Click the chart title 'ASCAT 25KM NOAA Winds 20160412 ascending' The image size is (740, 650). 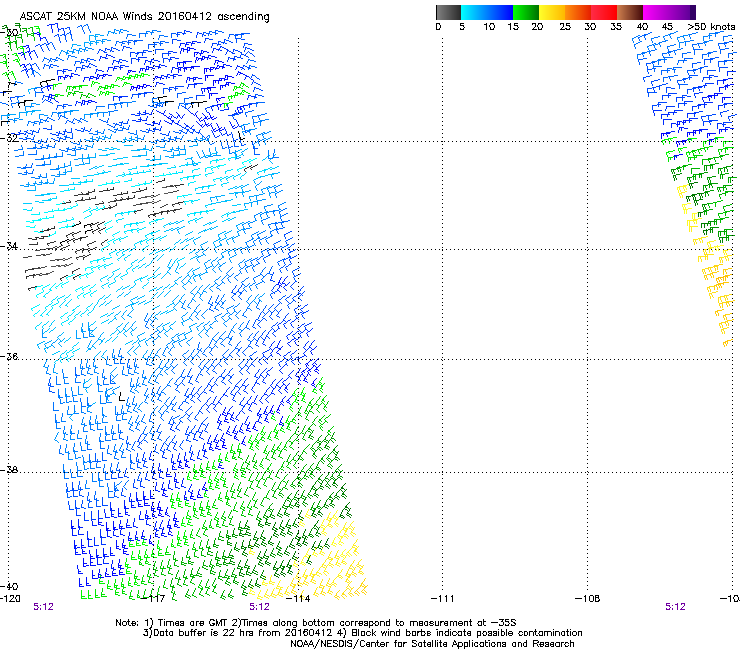(x=144, y=17)
